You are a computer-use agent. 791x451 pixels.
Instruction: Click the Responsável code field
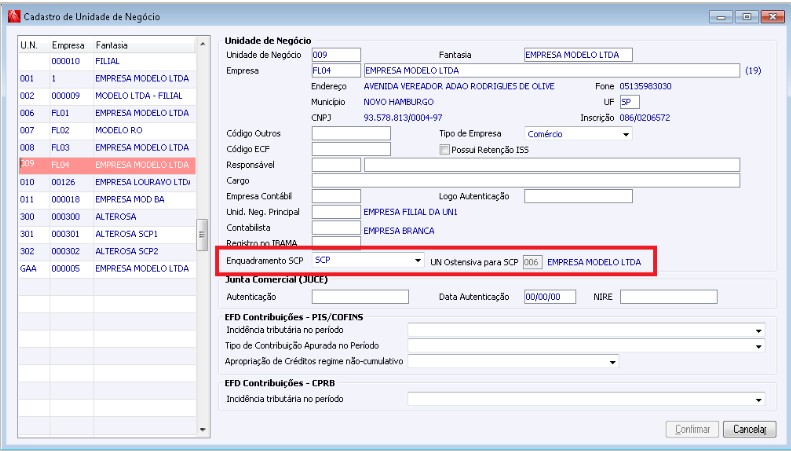click(x=336, y=165)
